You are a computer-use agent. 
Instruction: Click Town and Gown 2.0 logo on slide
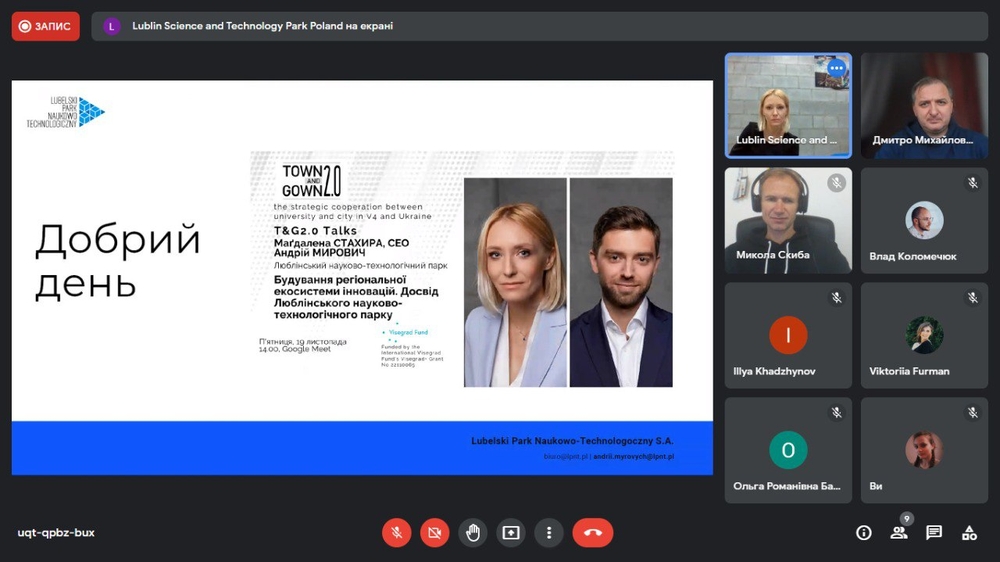312,181
